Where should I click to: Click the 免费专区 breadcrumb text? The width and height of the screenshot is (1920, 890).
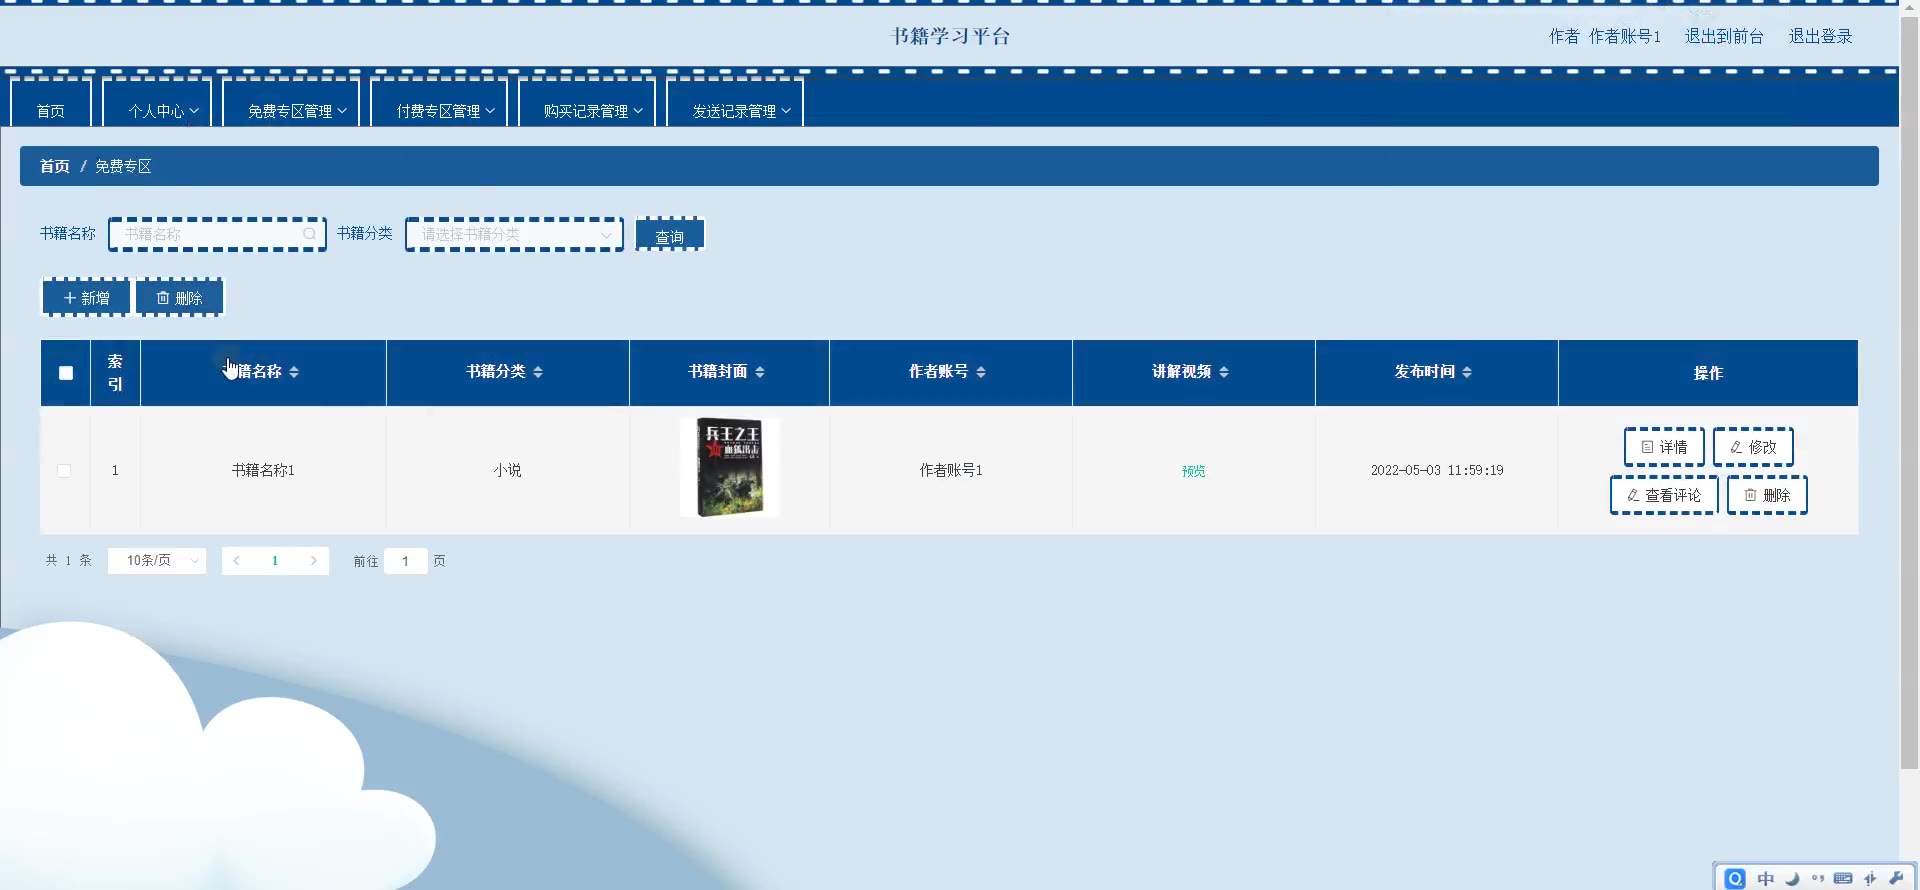point(123,166)
